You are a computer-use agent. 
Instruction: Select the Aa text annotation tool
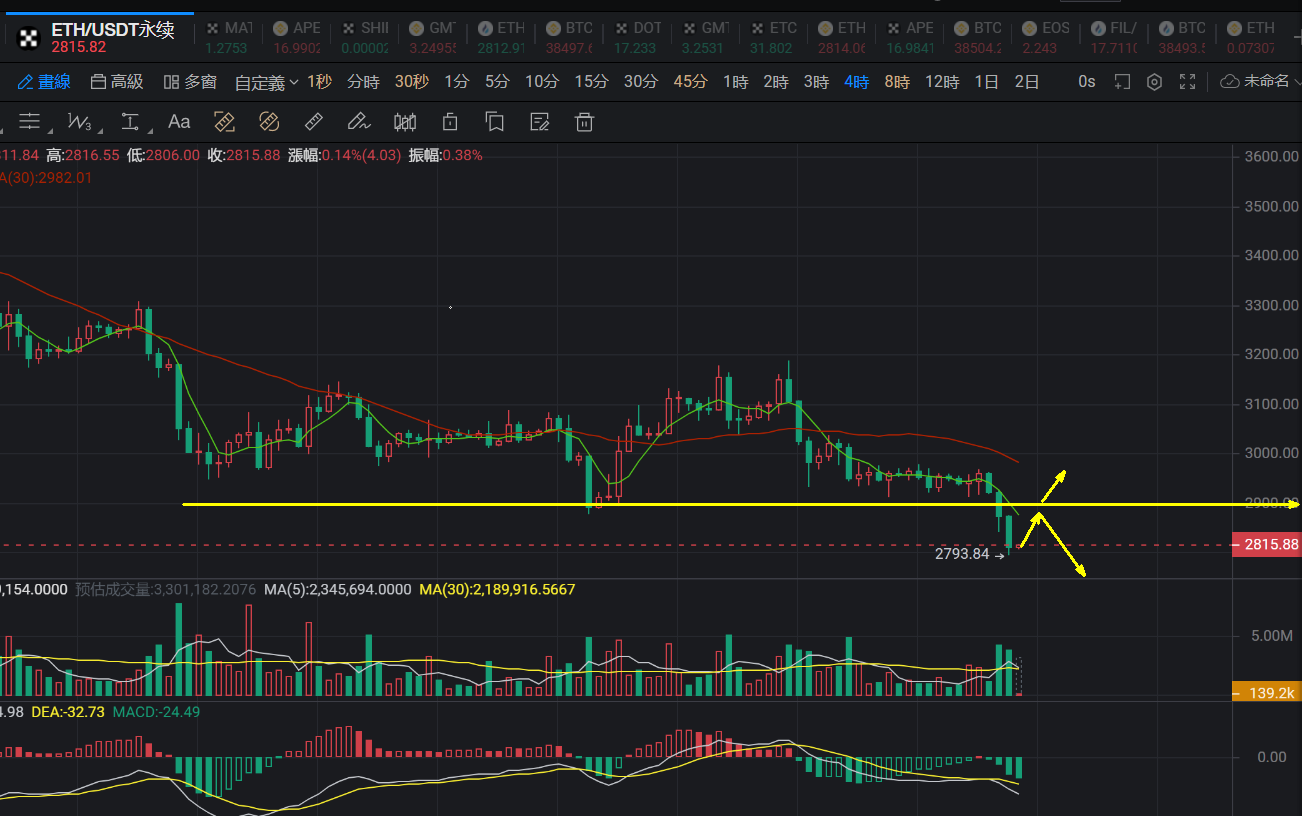click(x=179, y=122)
